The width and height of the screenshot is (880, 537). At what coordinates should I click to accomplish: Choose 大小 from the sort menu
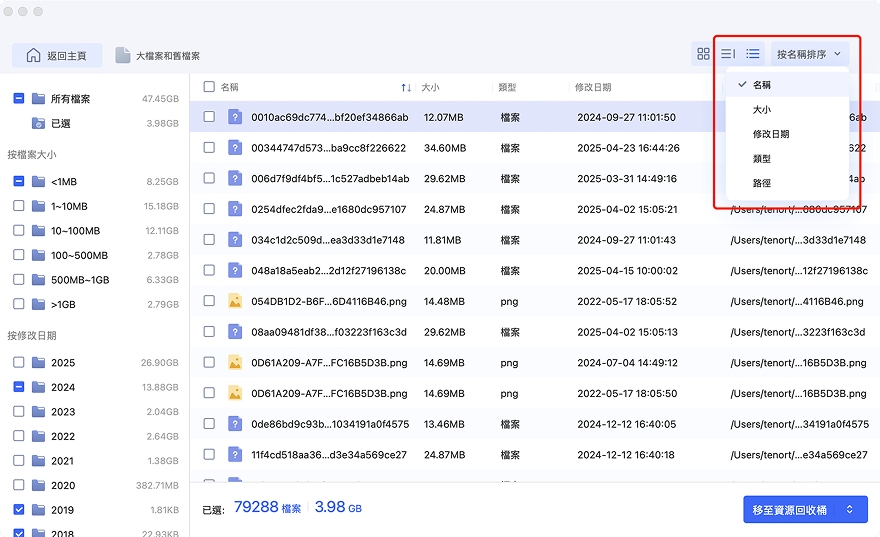761,110
